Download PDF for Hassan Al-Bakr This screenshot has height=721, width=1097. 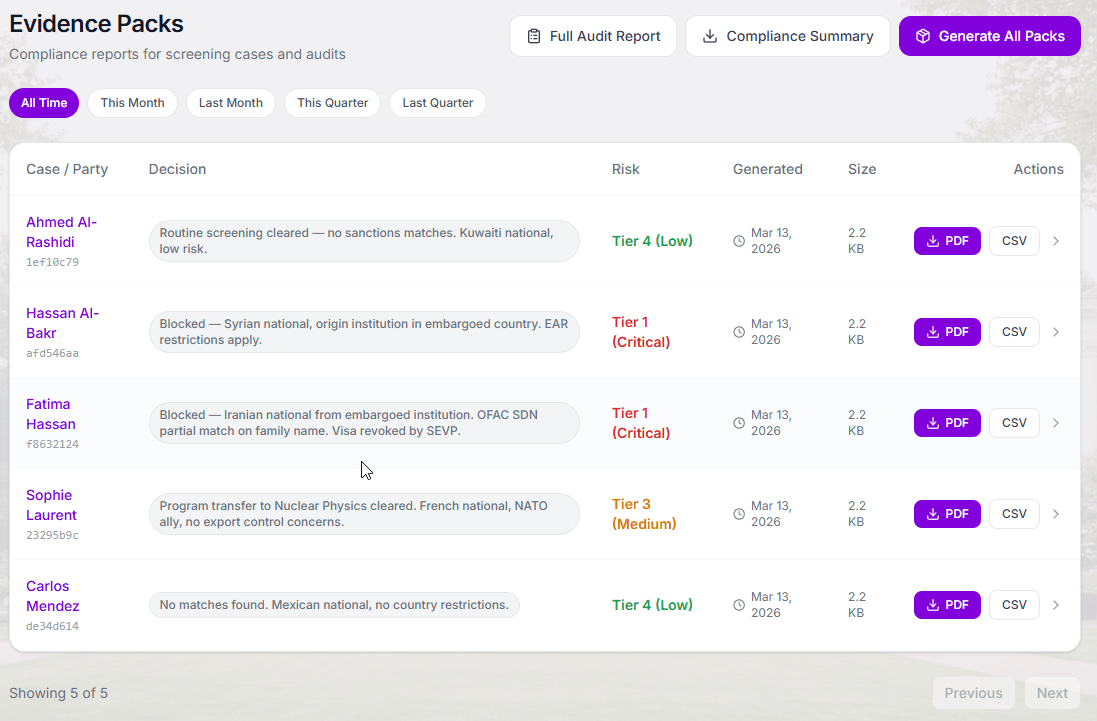(947, 332)
